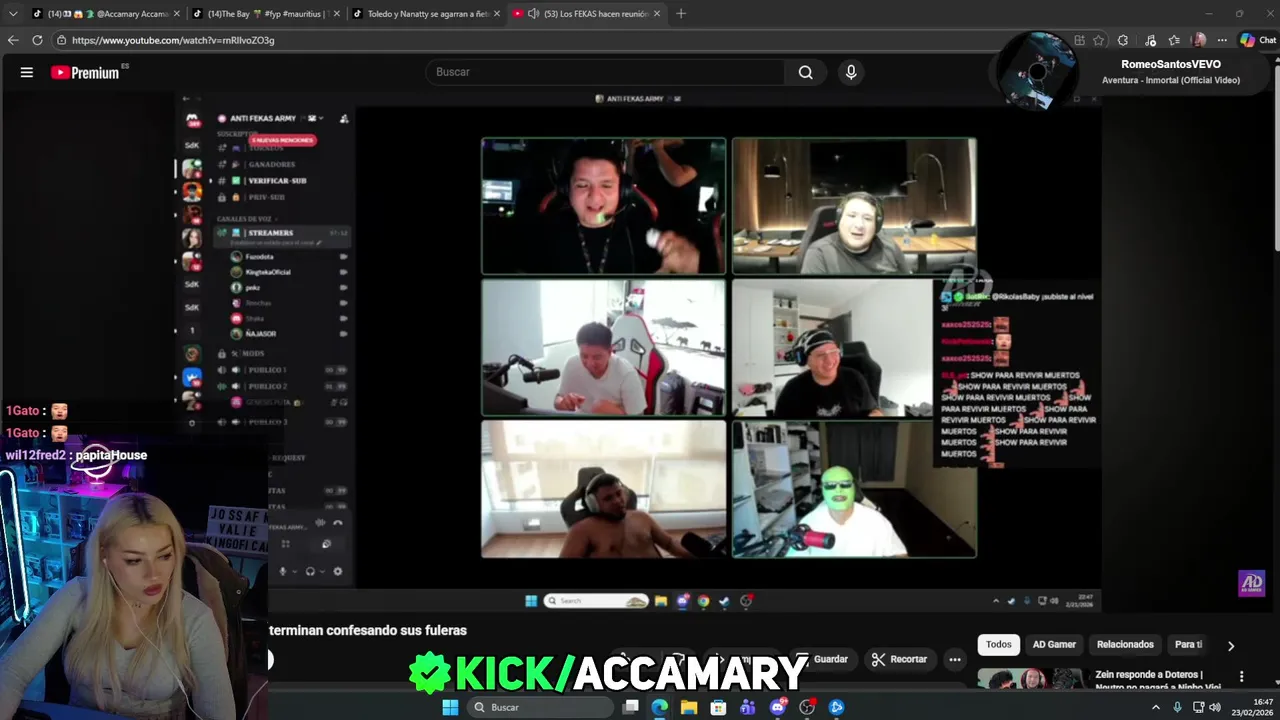Open Discord microphone options arrow
Screen dimensions: 1280x720
294,572
